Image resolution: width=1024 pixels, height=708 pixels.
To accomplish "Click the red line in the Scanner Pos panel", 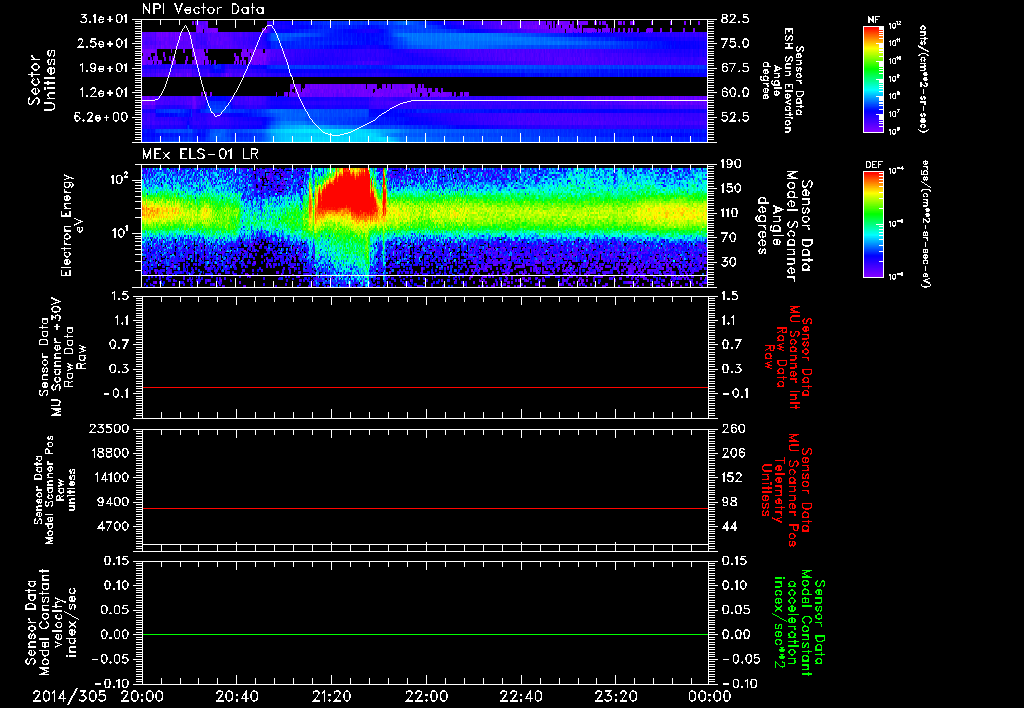I will [x=424, y=508].
